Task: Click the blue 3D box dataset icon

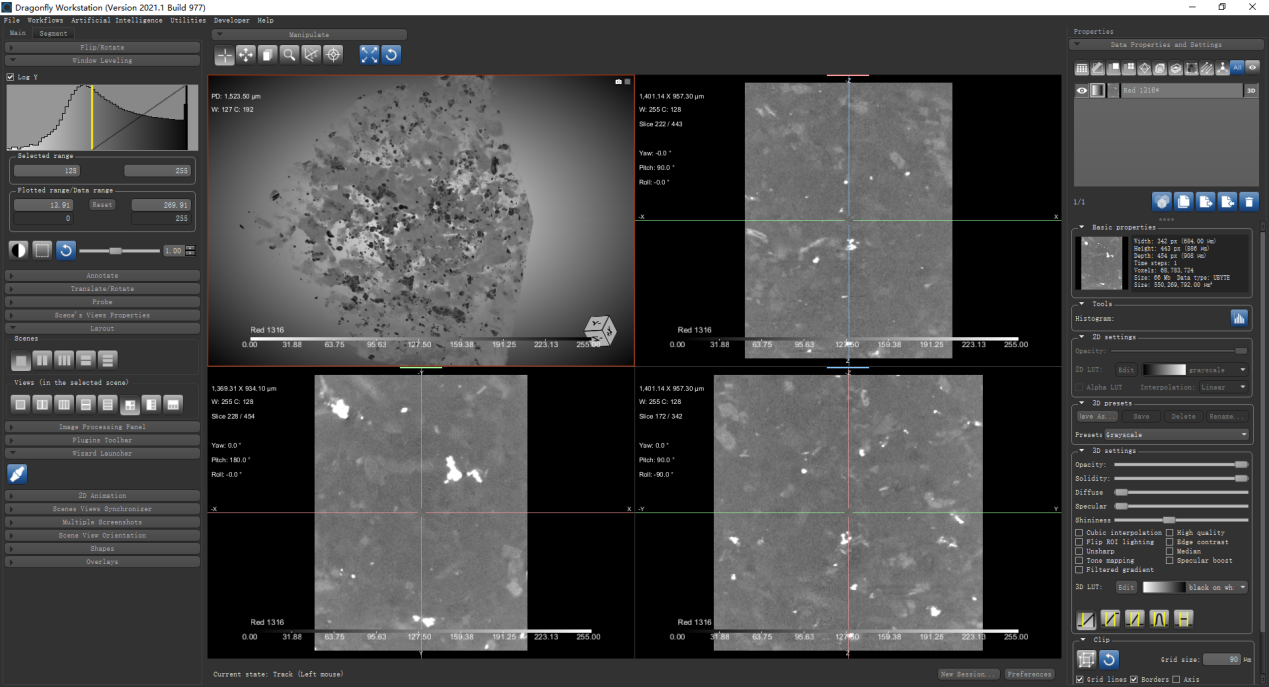Action: [x=1161, y=201]
